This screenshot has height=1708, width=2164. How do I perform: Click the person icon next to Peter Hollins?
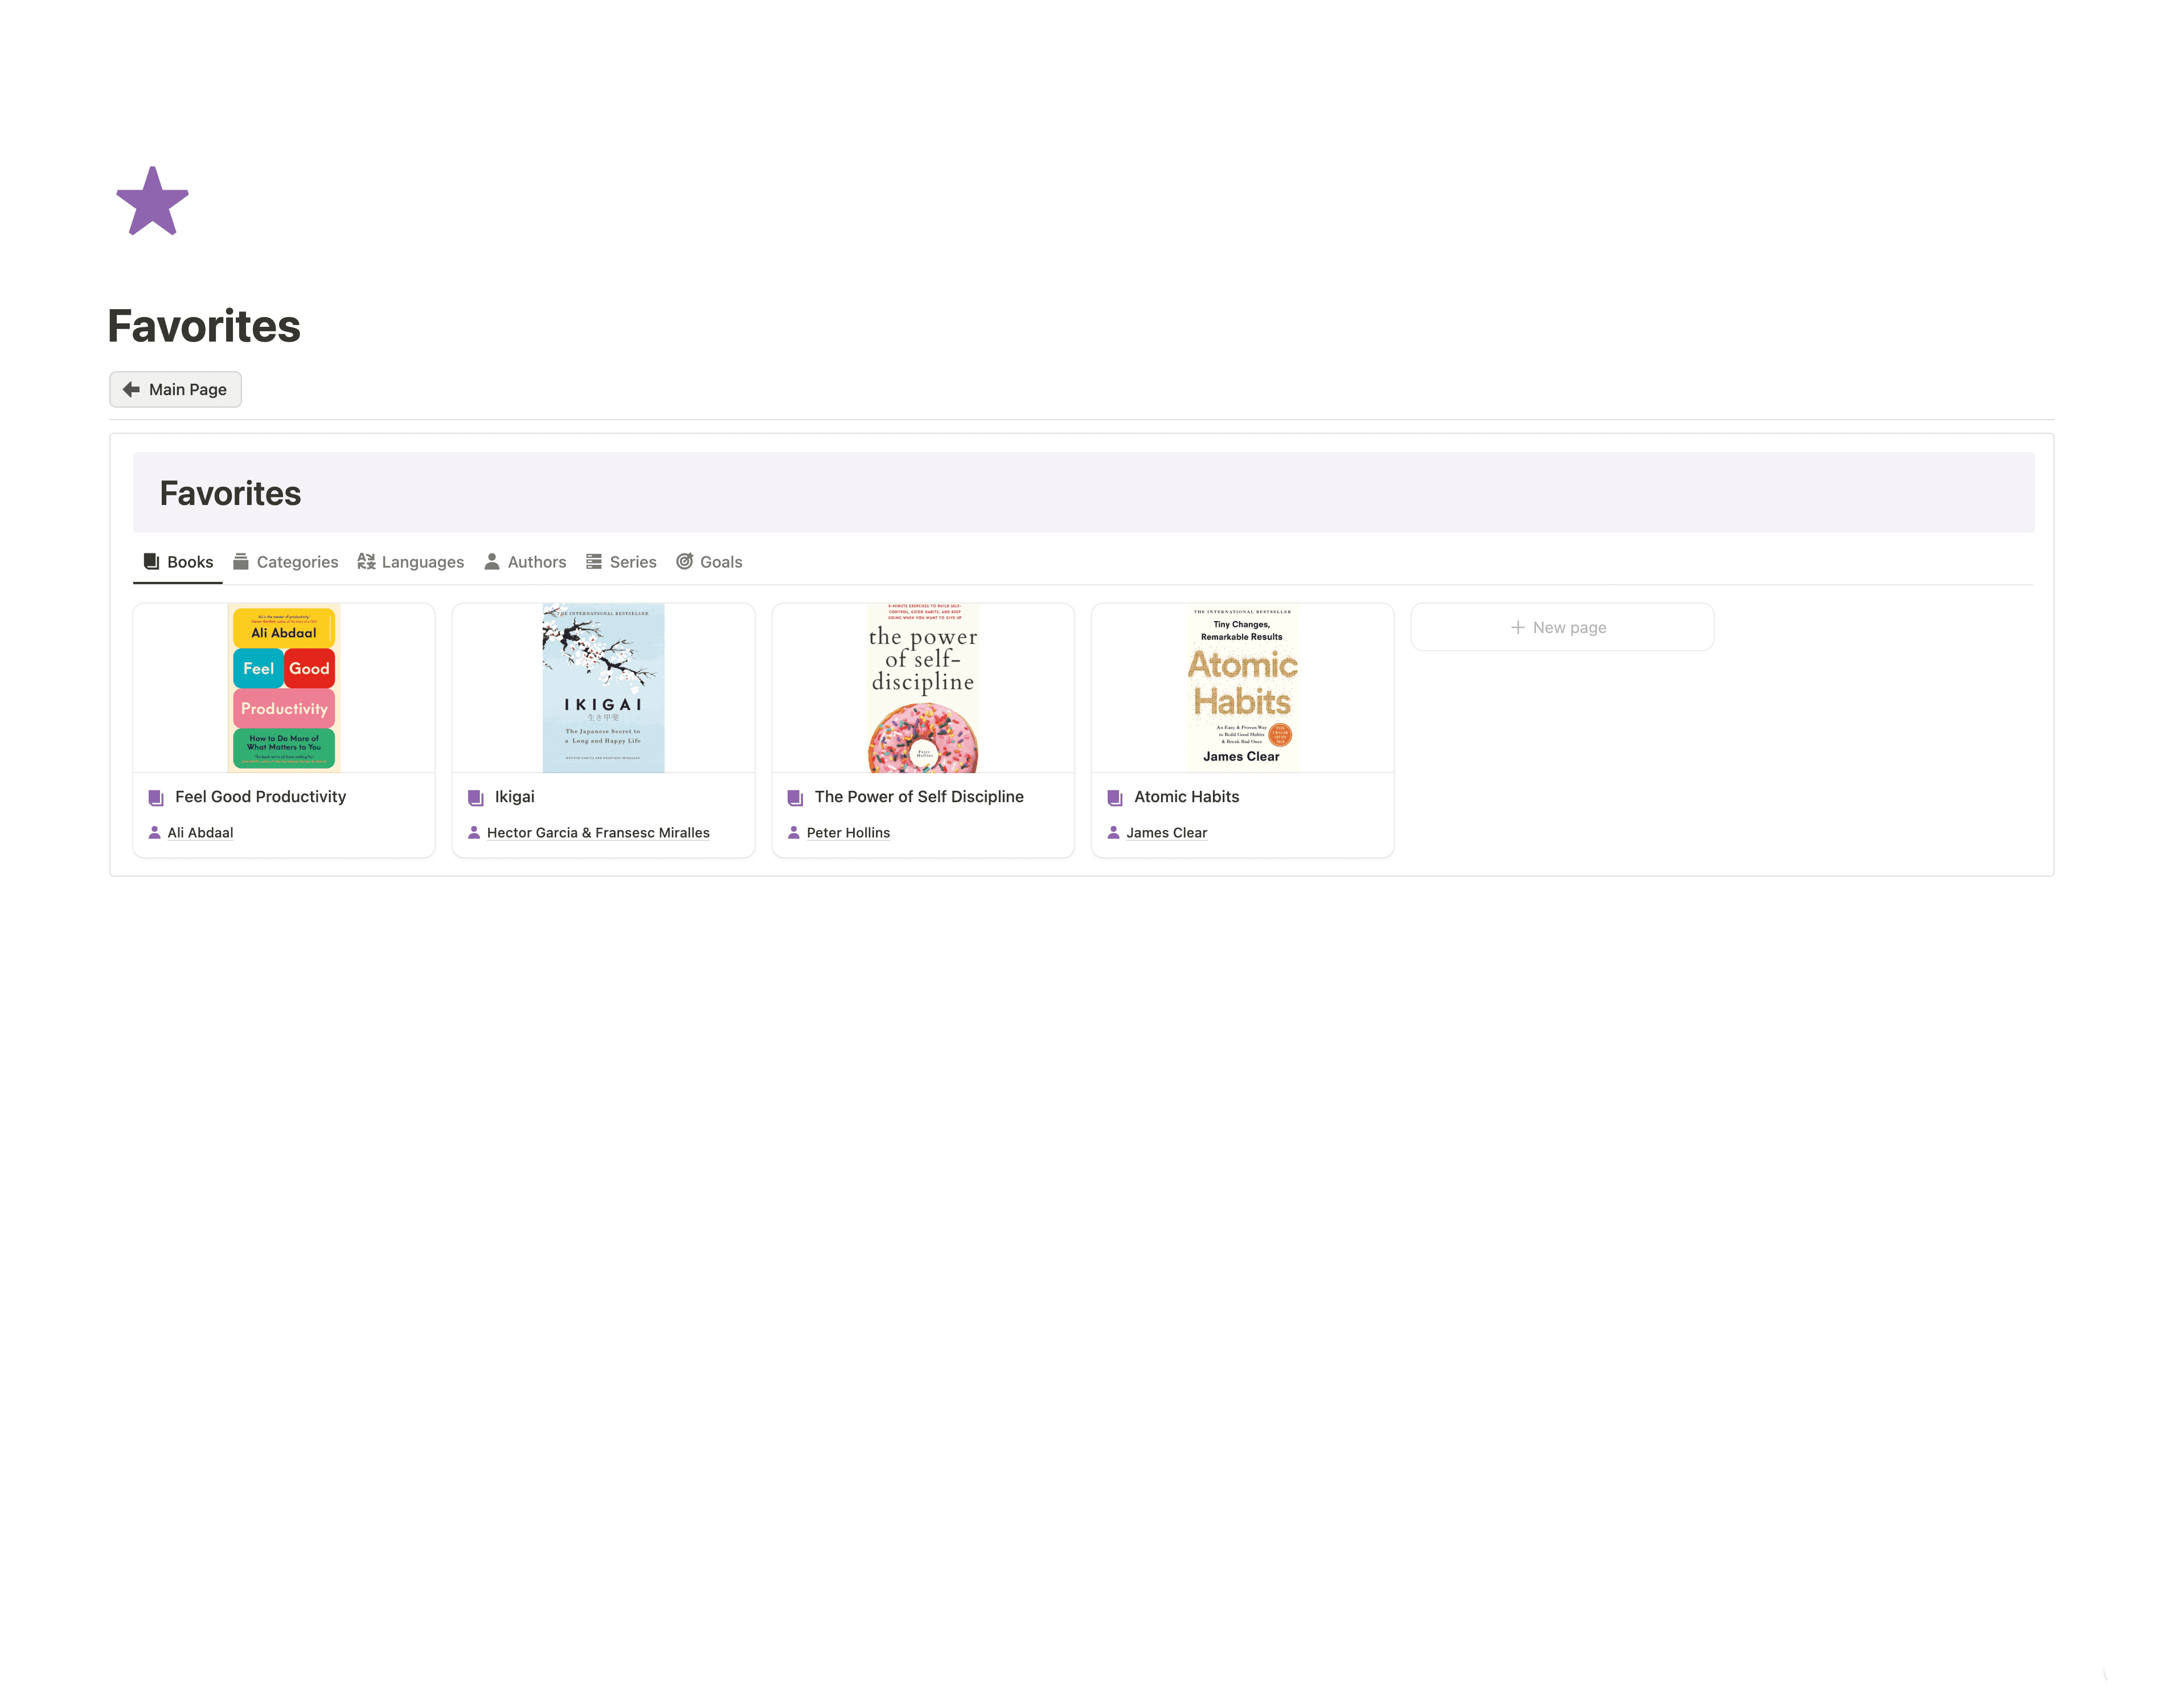click(794, 832)
